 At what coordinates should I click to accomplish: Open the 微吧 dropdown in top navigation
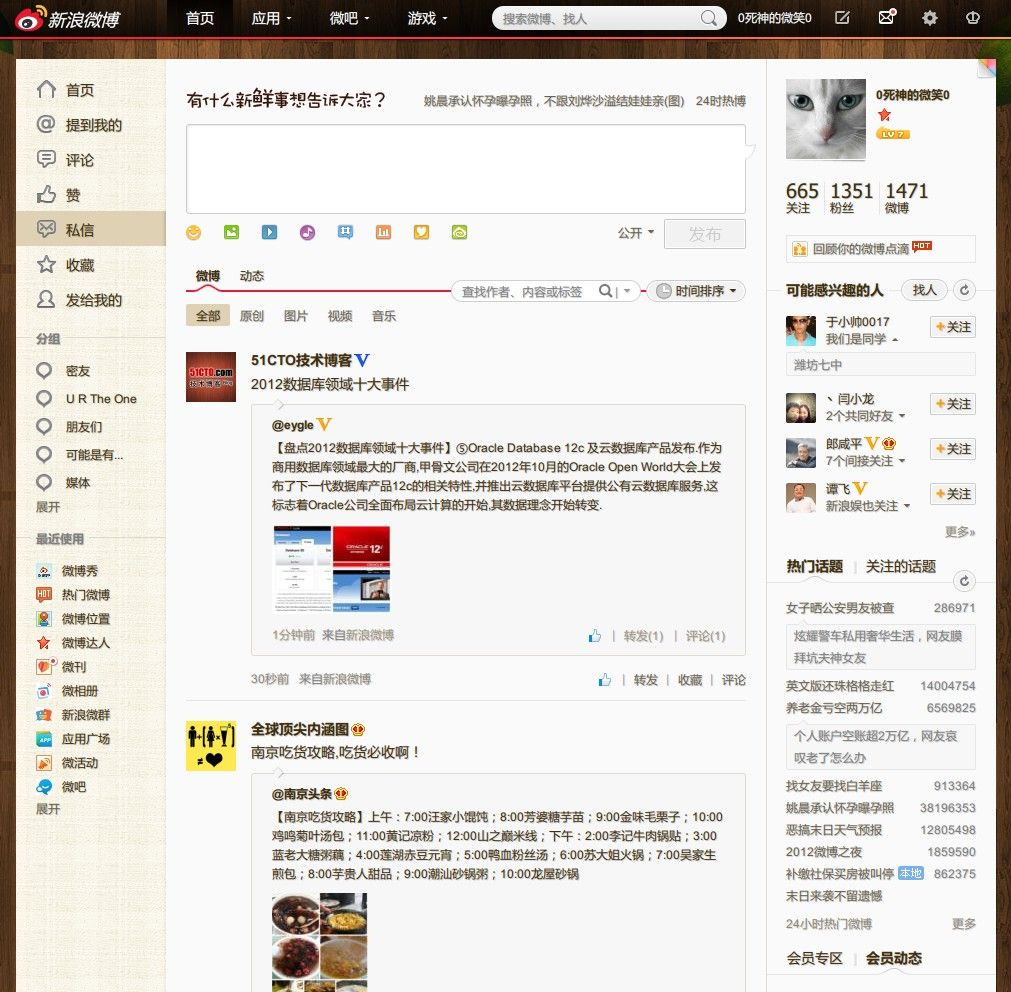[349, 19]
